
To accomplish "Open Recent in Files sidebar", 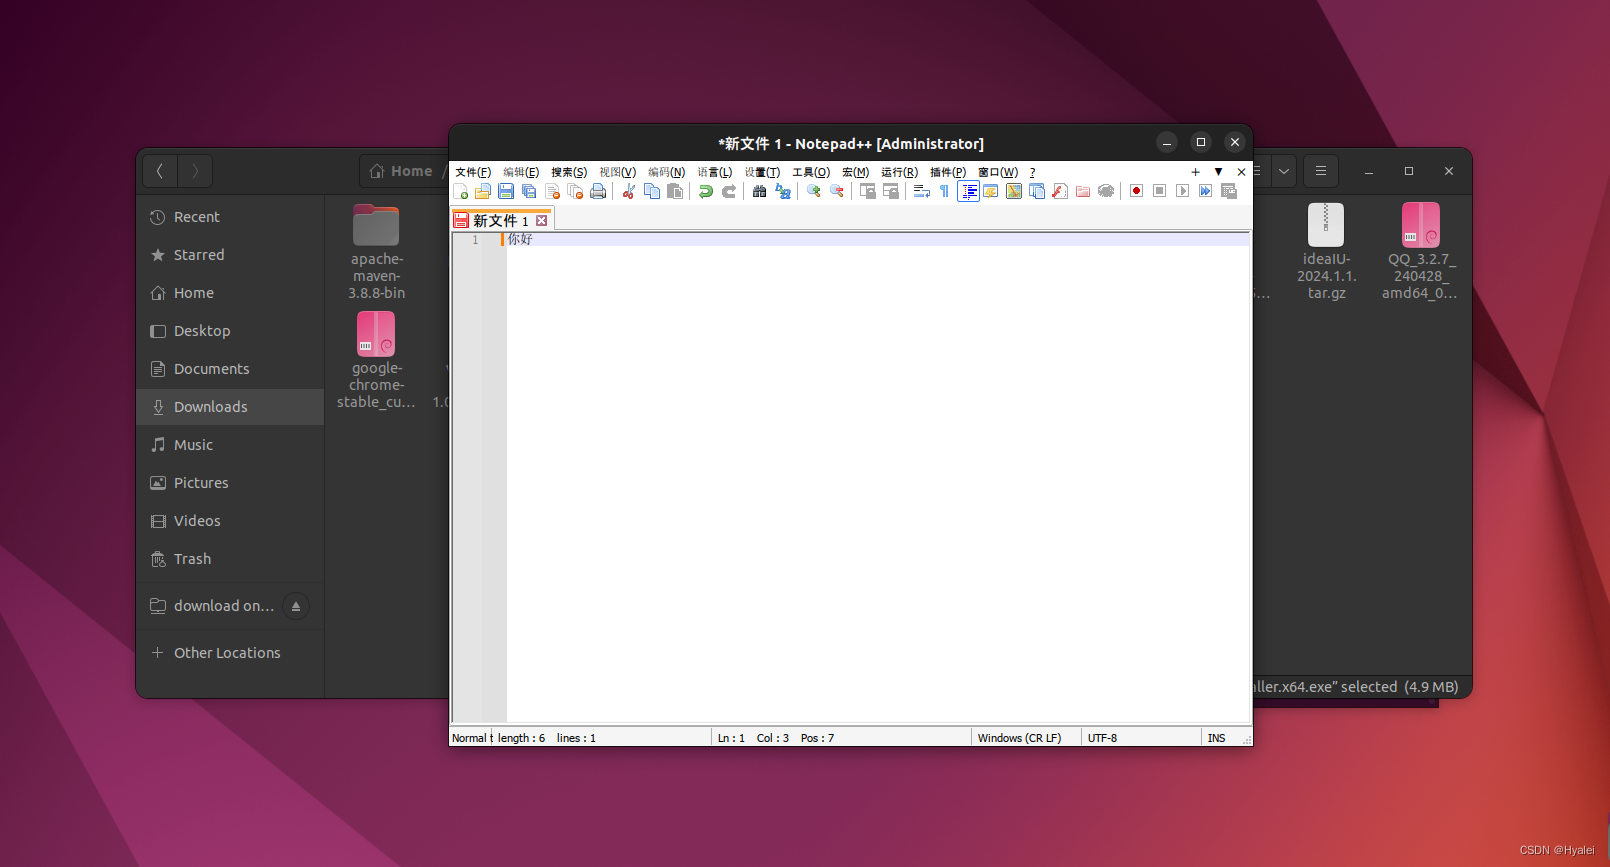I will click(x=230, y=217).
